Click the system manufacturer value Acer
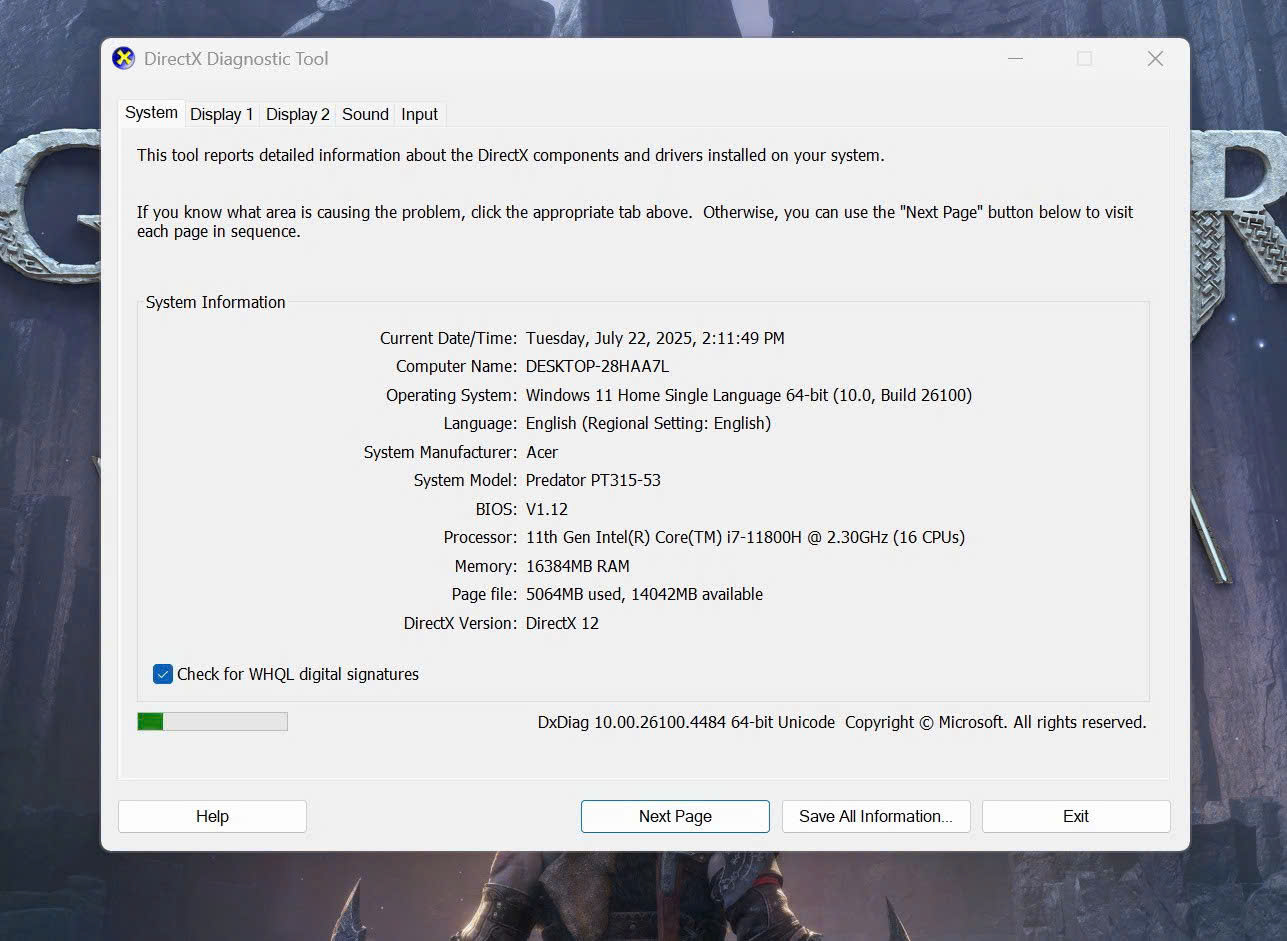Image resolution: width=1287 pixels, height=941 pixels. pos(542,452)
